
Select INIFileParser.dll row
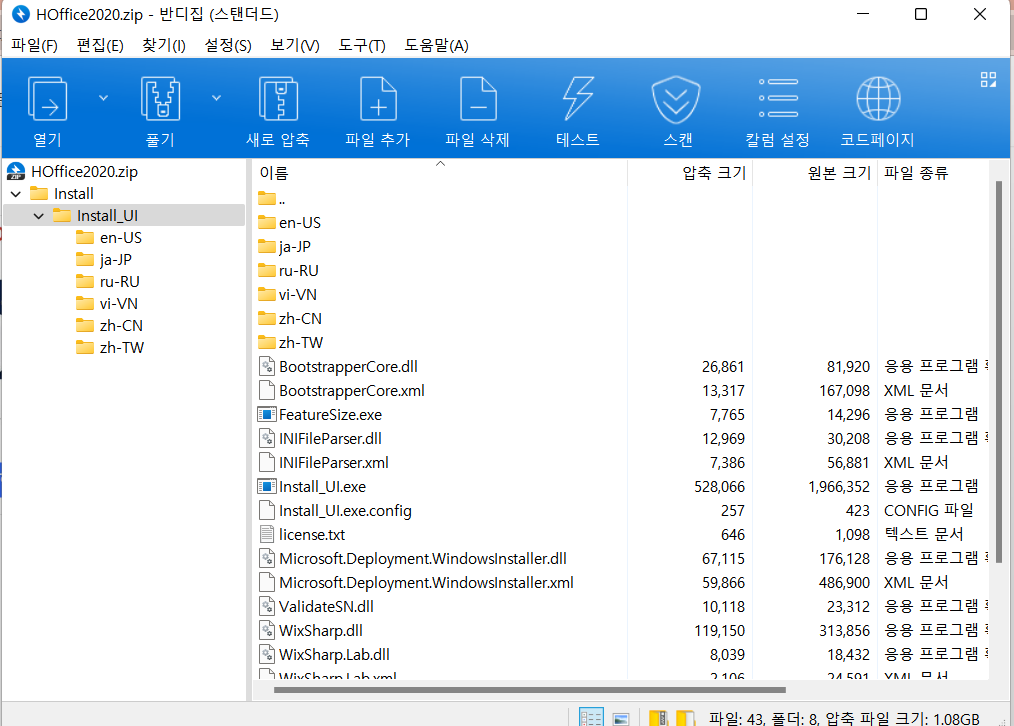(621, 438)
